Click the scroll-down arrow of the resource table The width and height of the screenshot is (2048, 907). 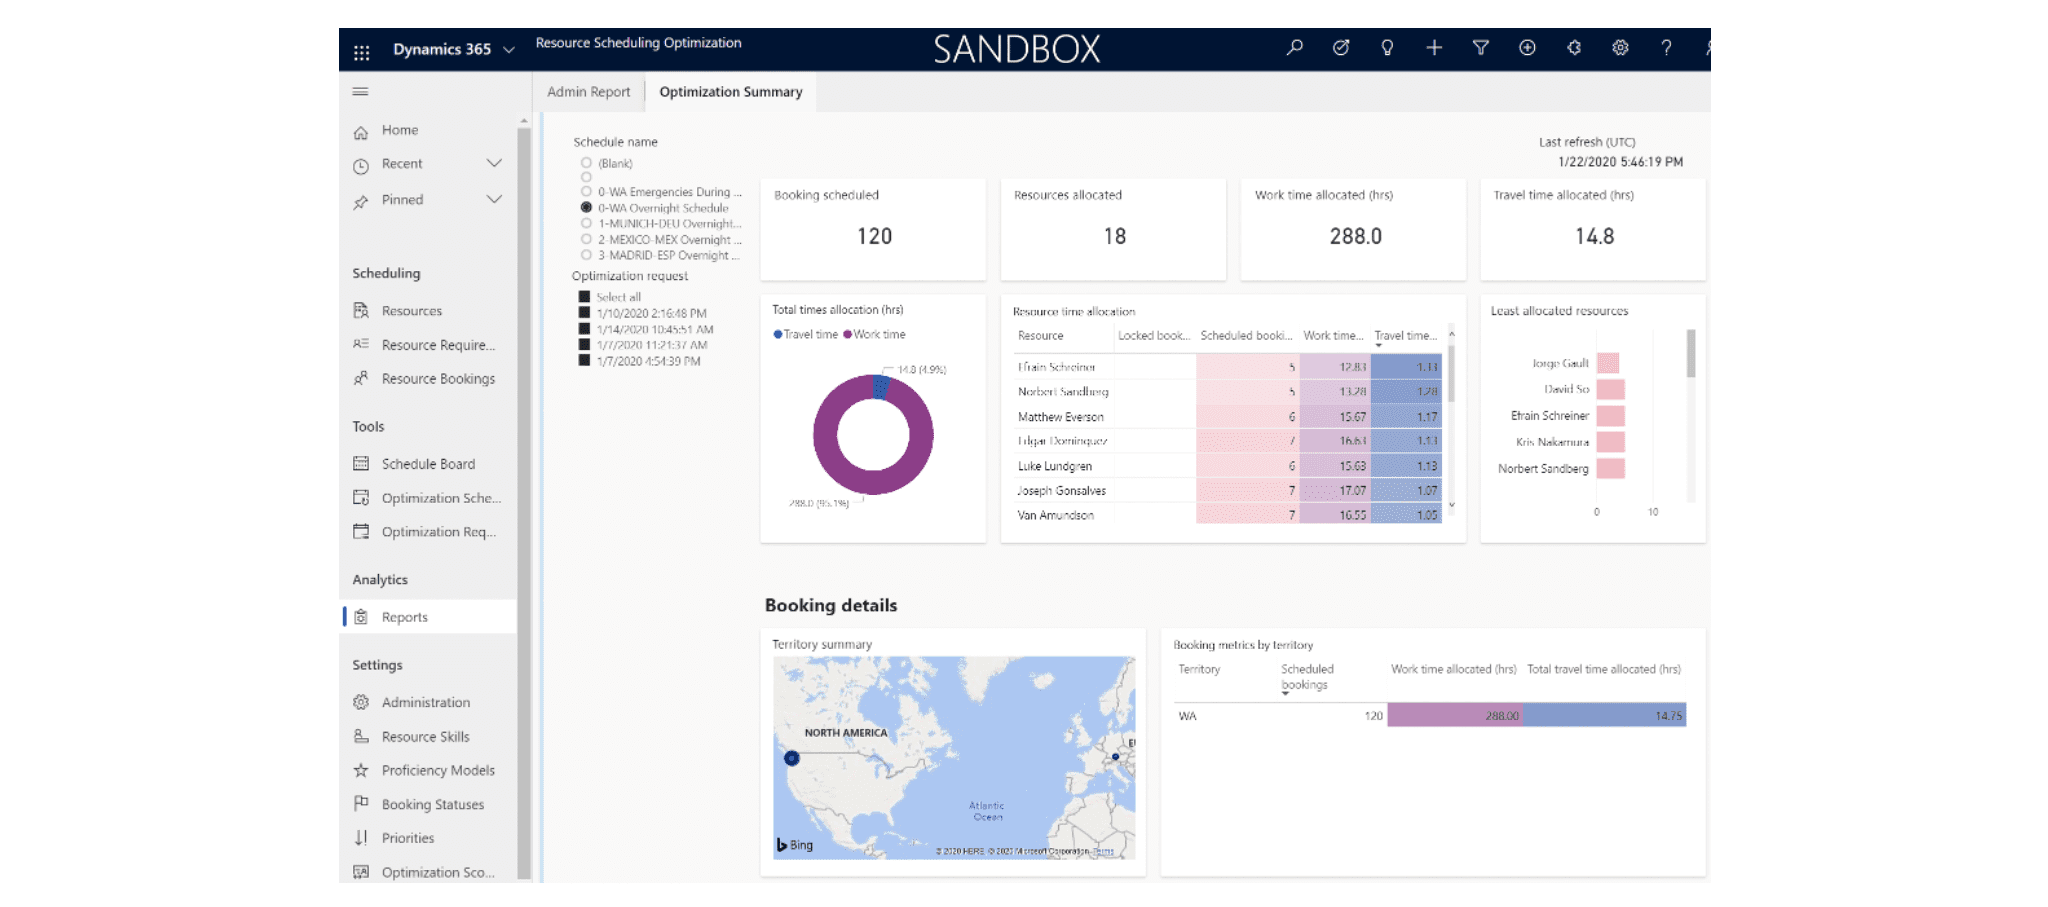1451,506
